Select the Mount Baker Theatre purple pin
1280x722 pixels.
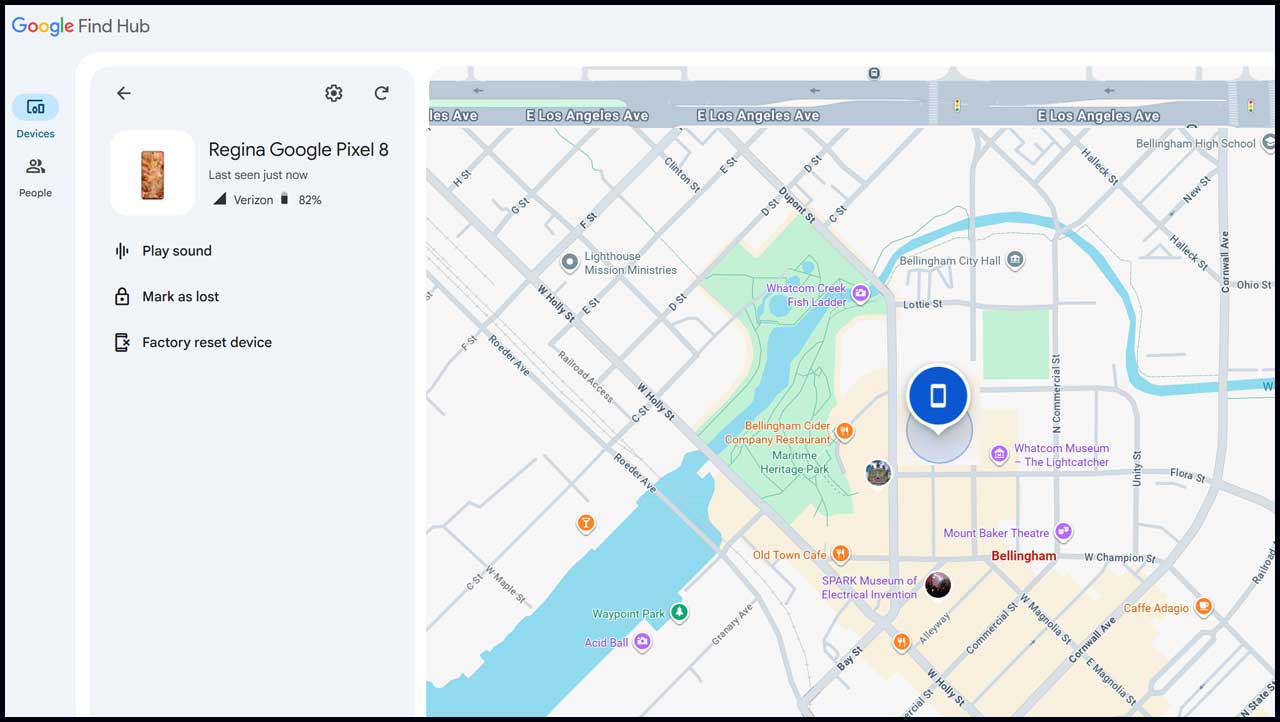[1064, 532]
